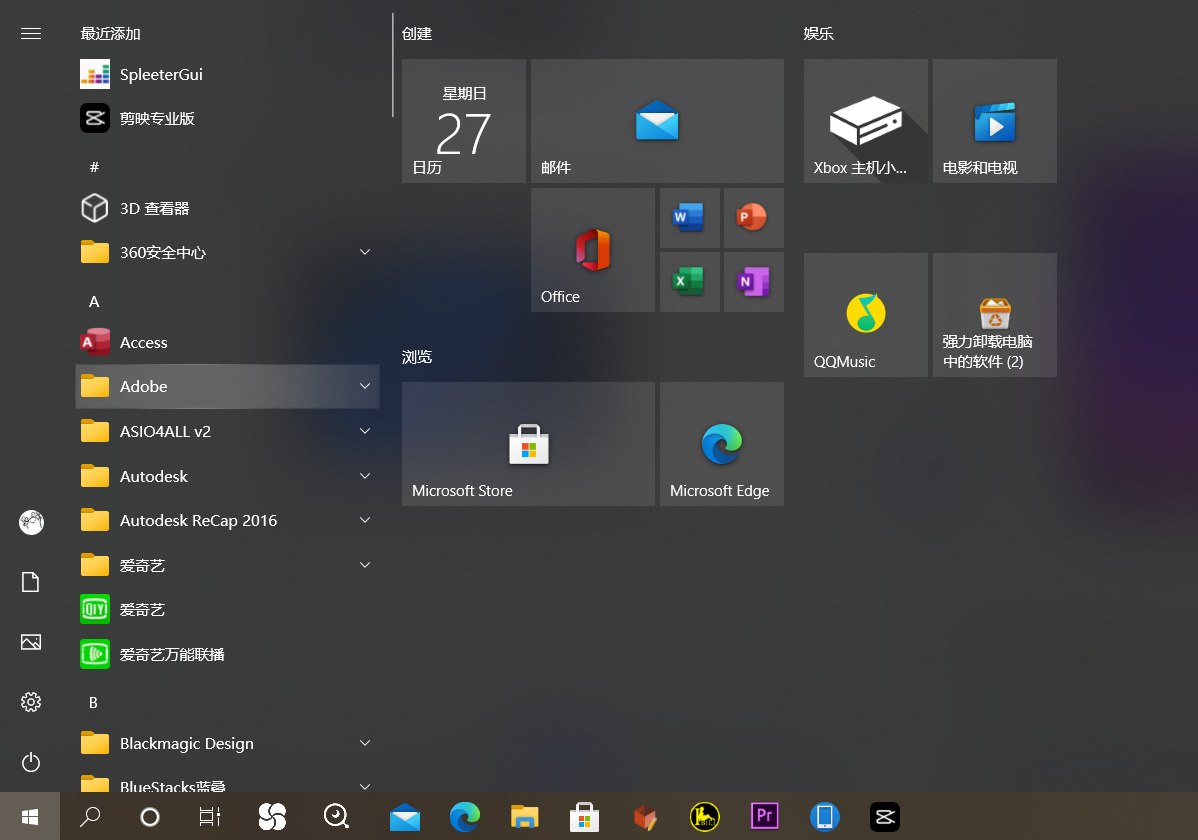The width and height of the screenshot is (1198, 840).
Task: Click the 娱乐 tile group title
Action: point(818,34)
